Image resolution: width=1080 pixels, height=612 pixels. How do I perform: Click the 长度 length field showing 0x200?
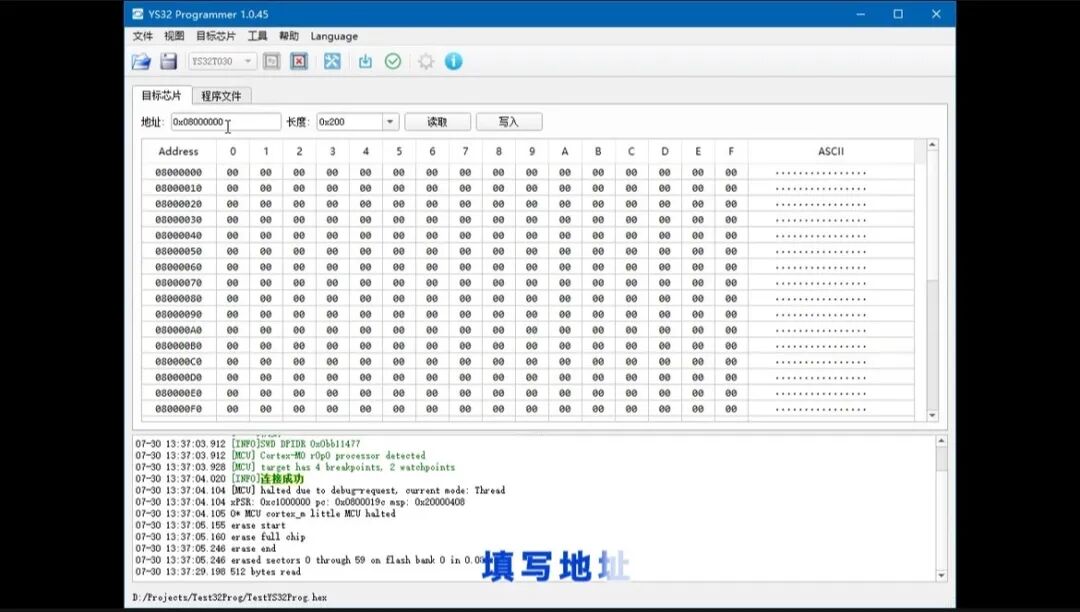click(x=349, y=122)
